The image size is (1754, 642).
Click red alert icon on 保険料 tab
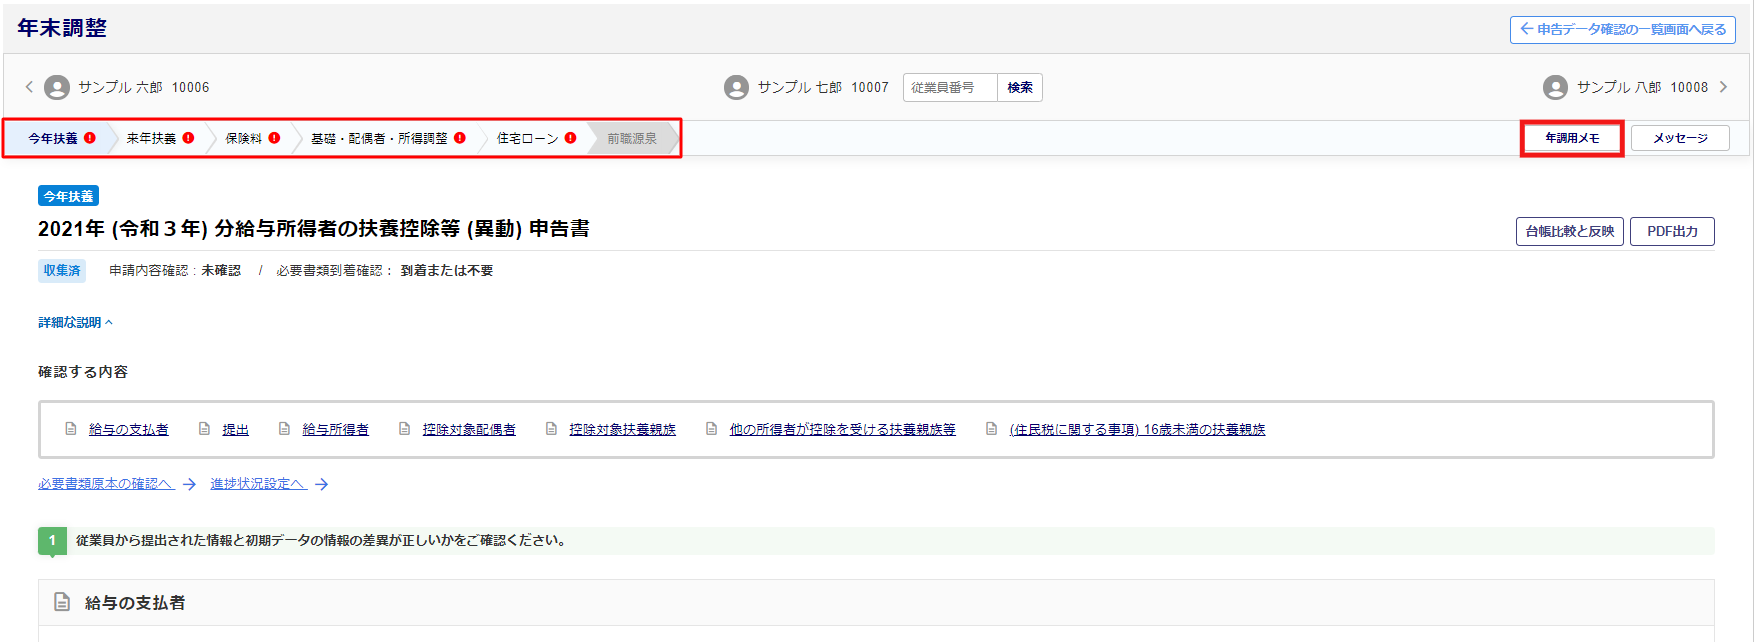tap(274, 138)
